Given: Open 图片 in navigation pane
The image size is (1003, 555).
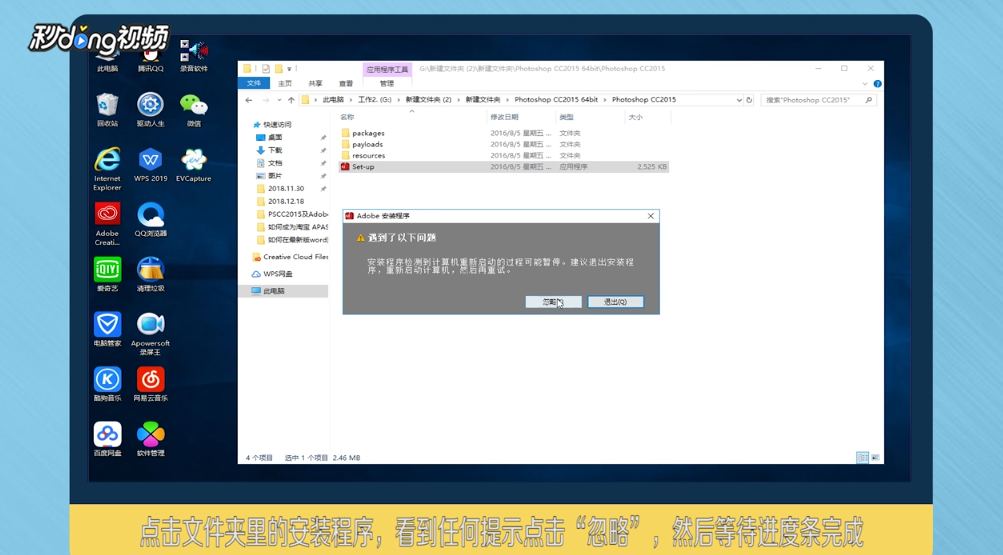Looking at the screenshot, I should click(275, 176).
